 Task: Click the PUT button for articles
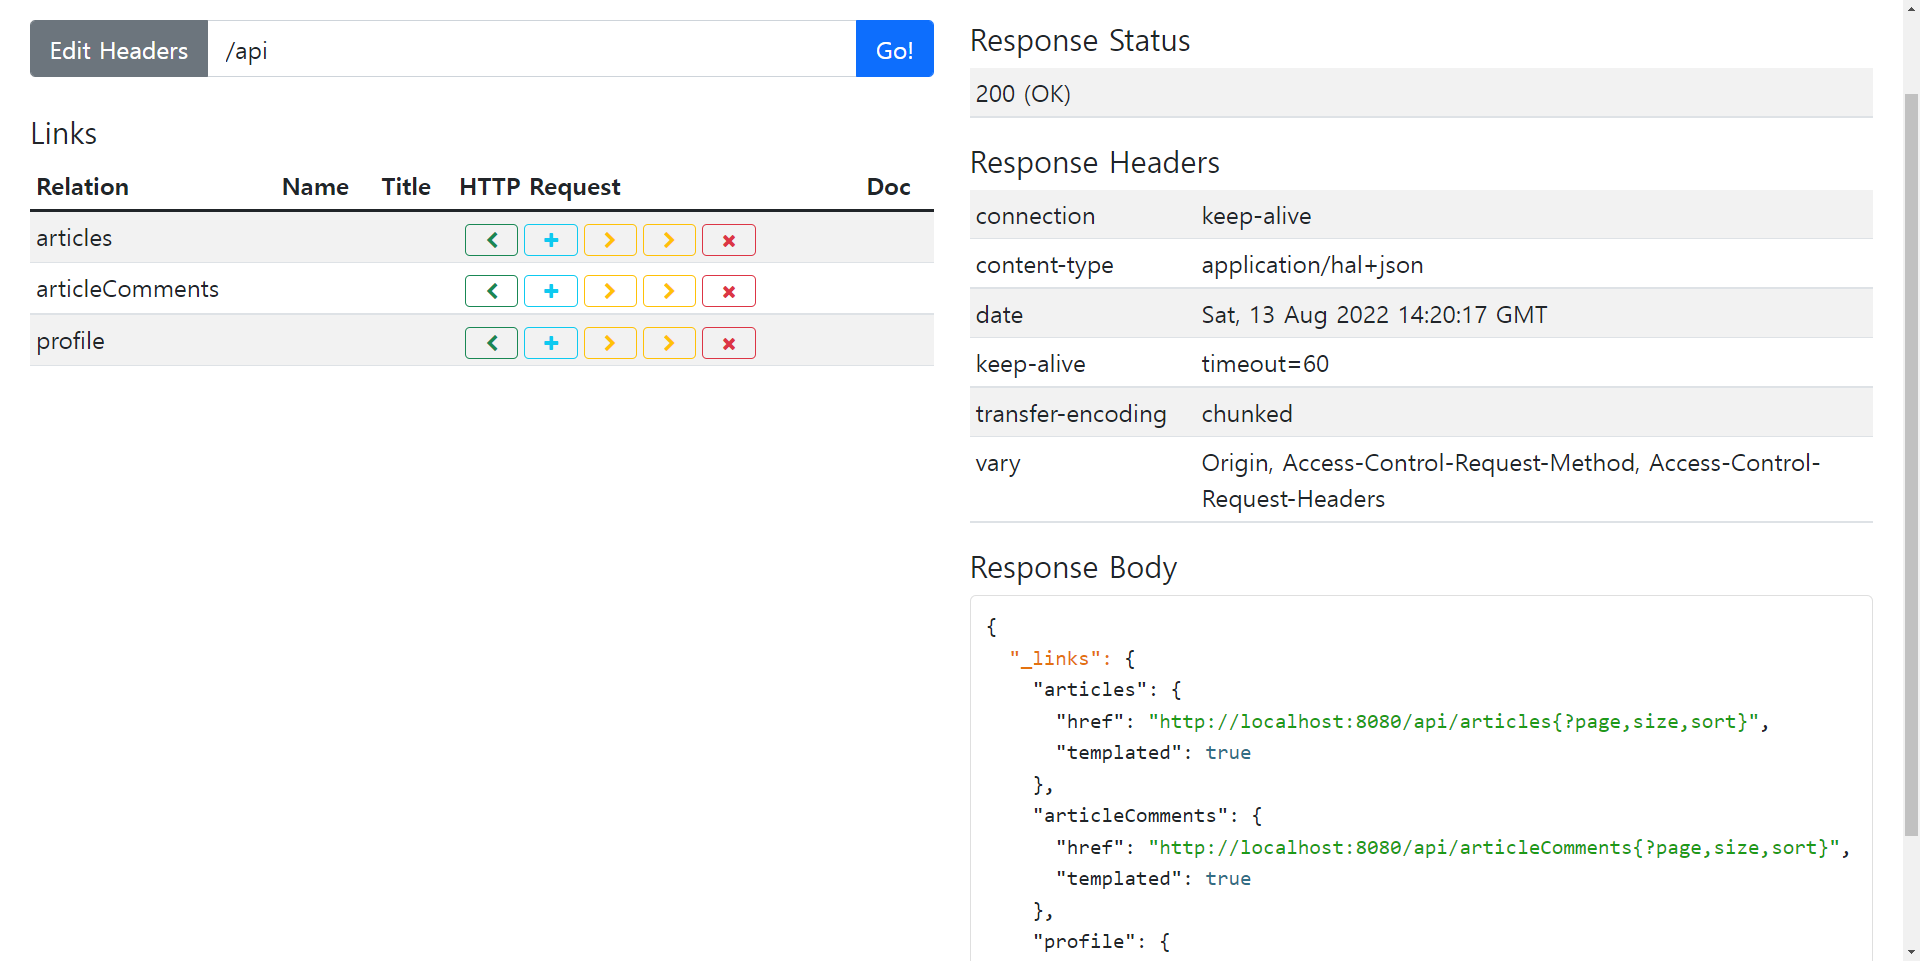click(610, 240)
